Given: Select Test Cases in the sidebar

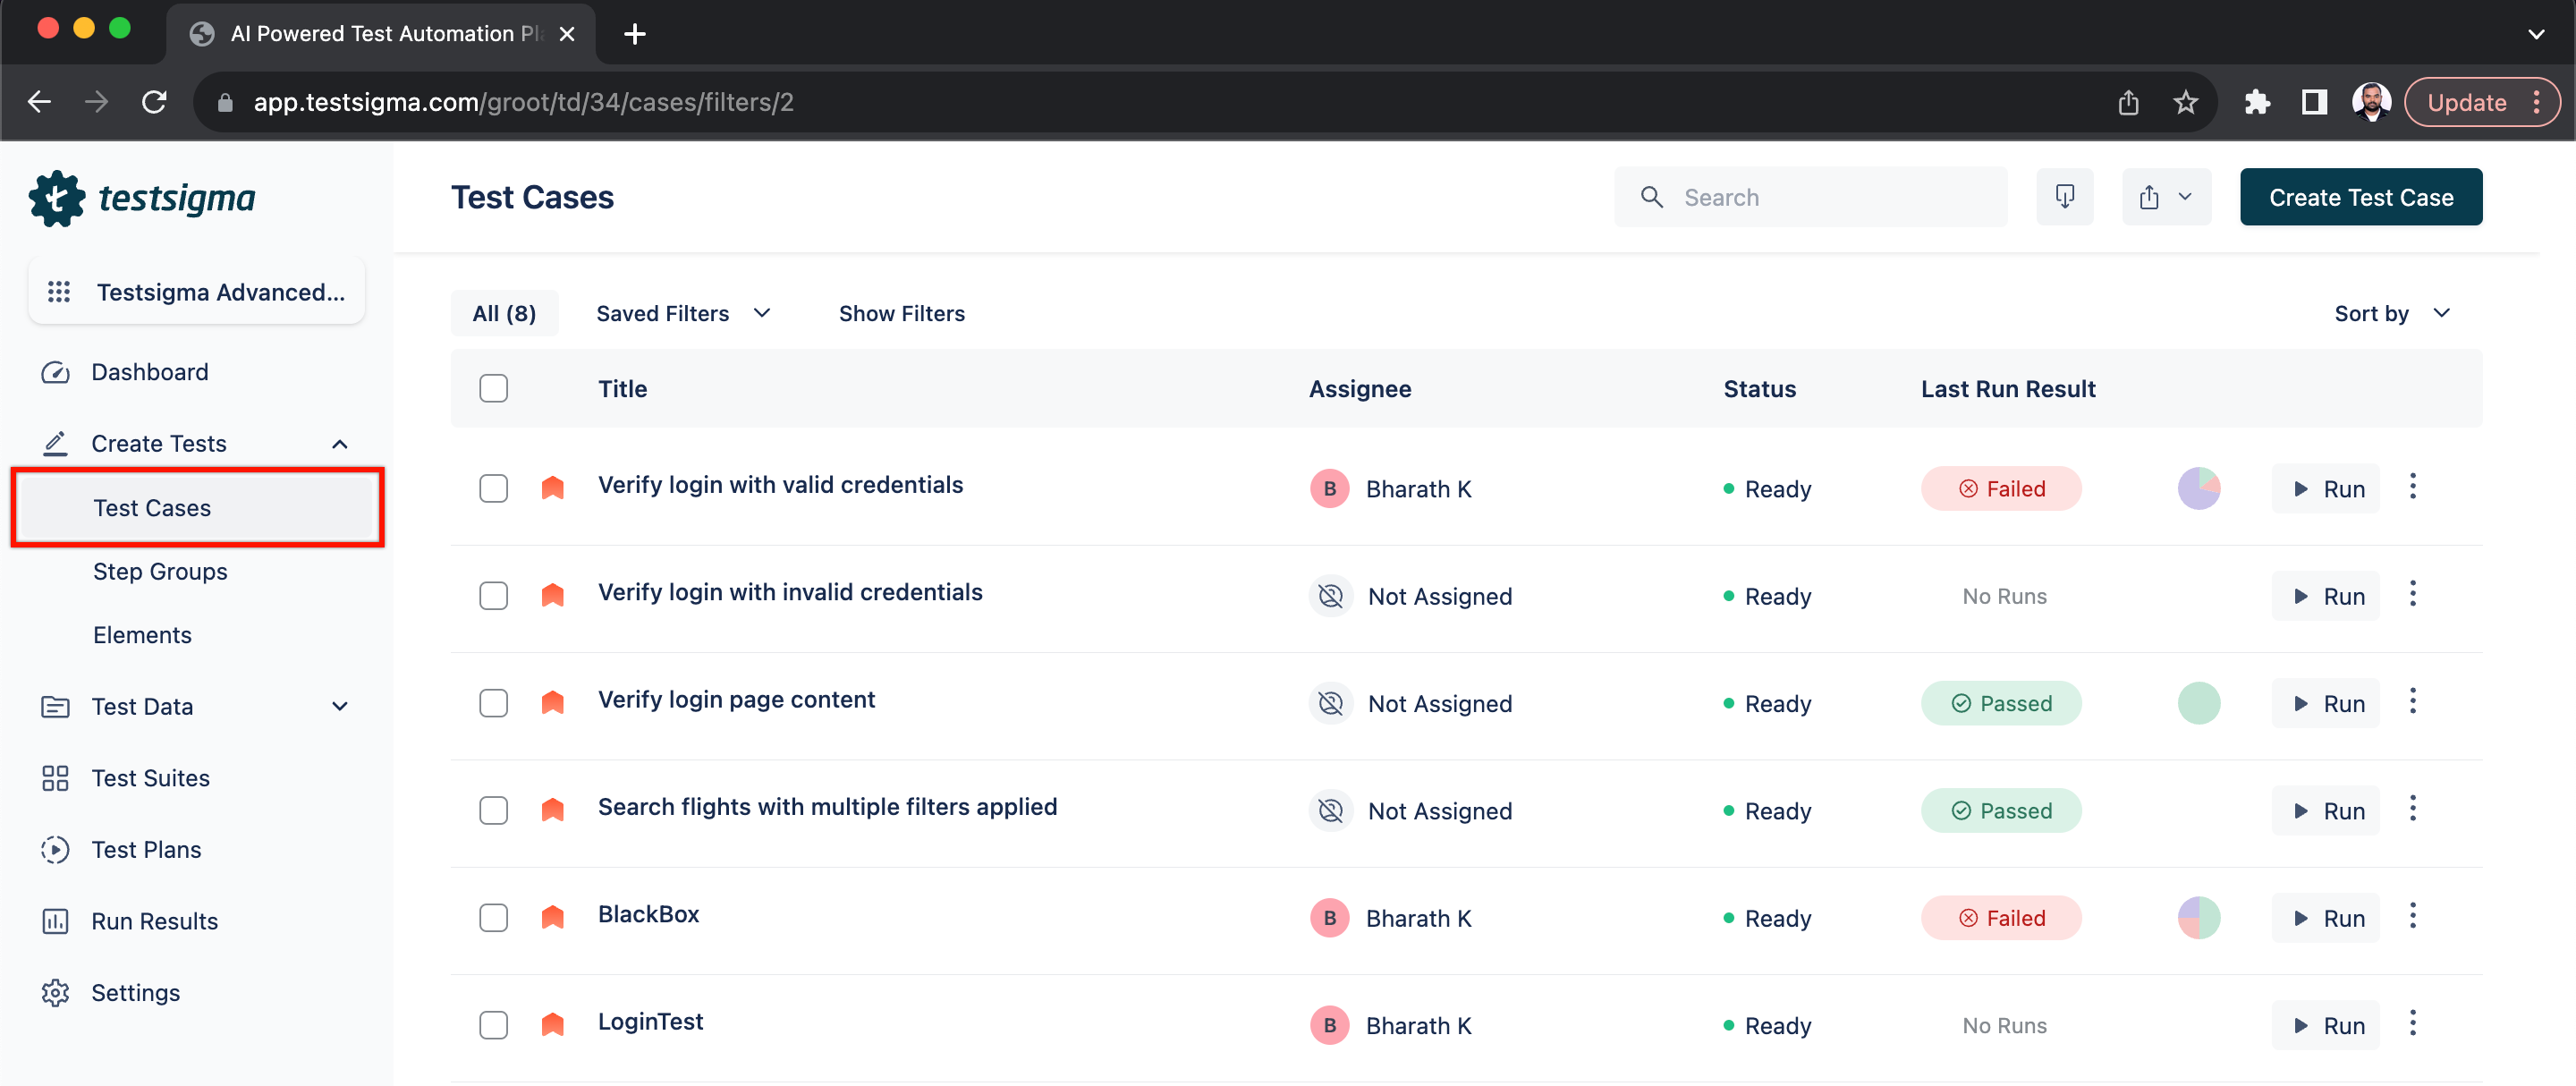Looking at the screenshot, I should [198, 507].
